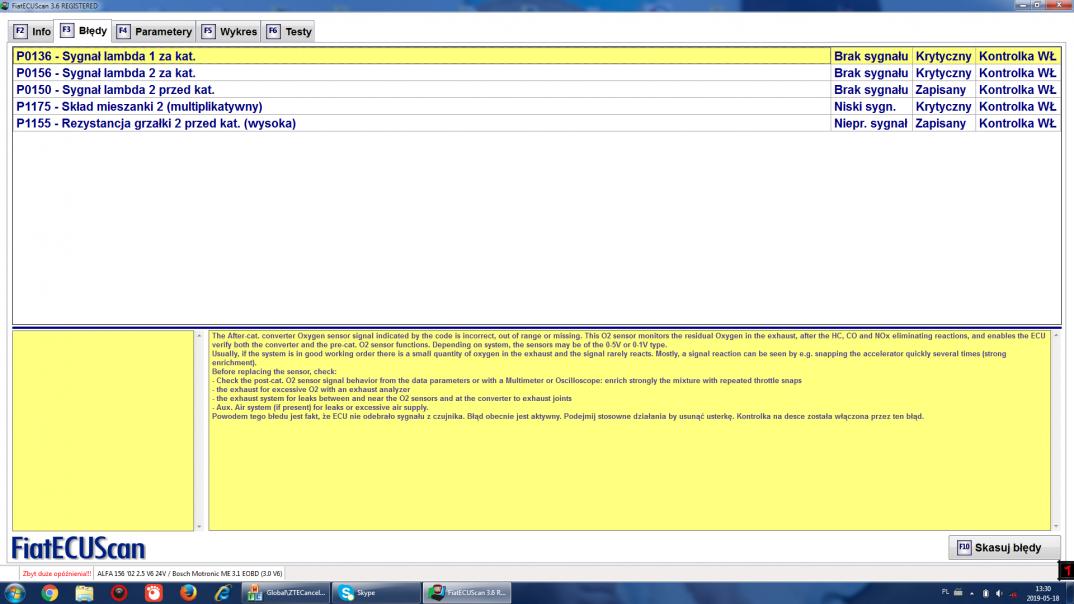Open the Windows Start menu

tap(14, 592)
